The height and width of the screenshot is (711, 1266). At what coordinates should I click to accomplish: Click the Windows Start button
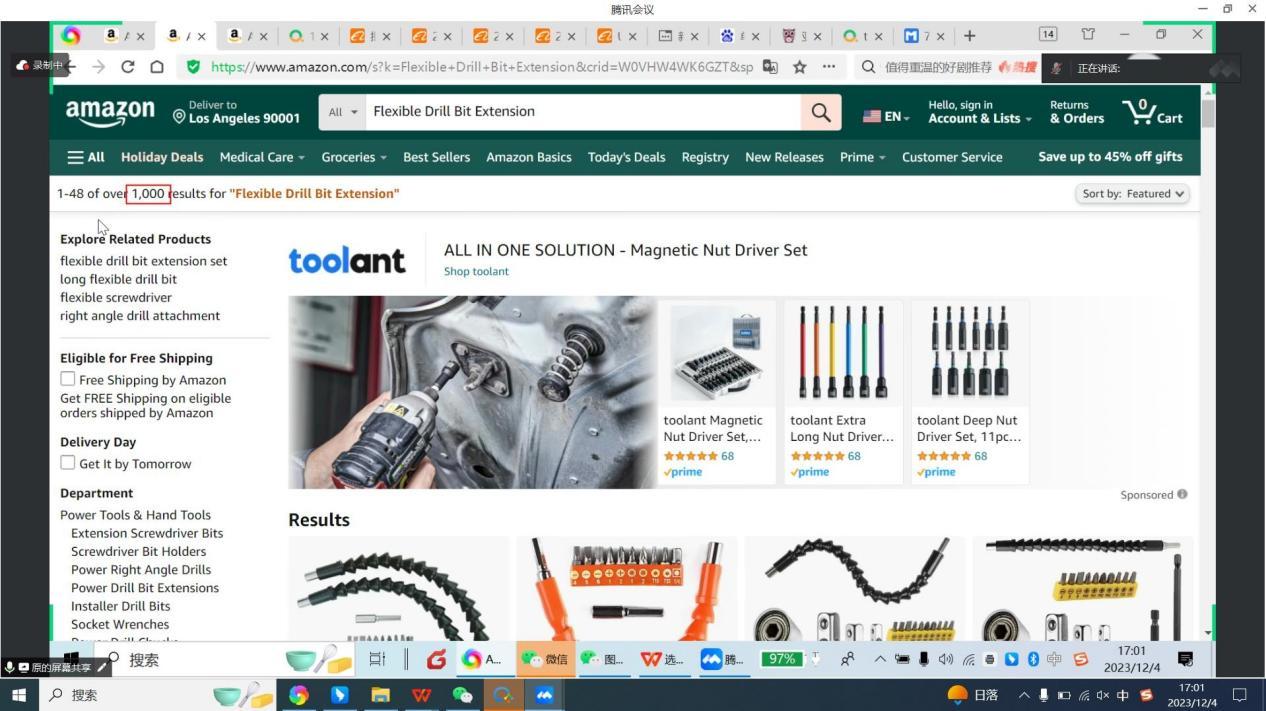(x=17, y=695)
